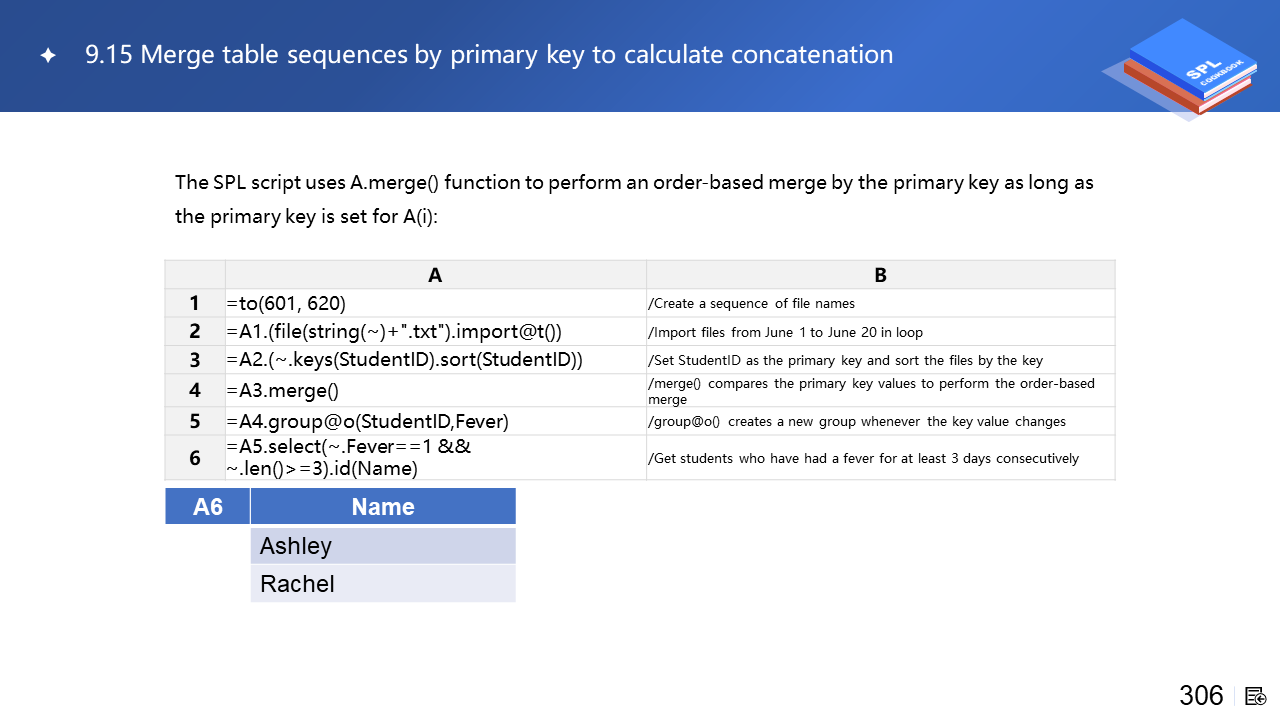Click the icon next to page number 306
This screenshot has height=720, width=1280.
click(x=1256, y=696)
